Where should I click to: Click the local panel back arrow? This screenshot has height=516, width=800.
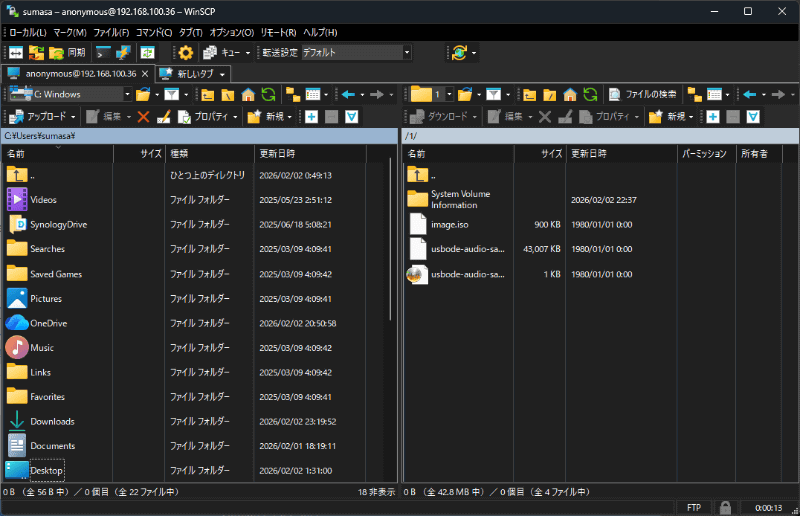point(348,94)
